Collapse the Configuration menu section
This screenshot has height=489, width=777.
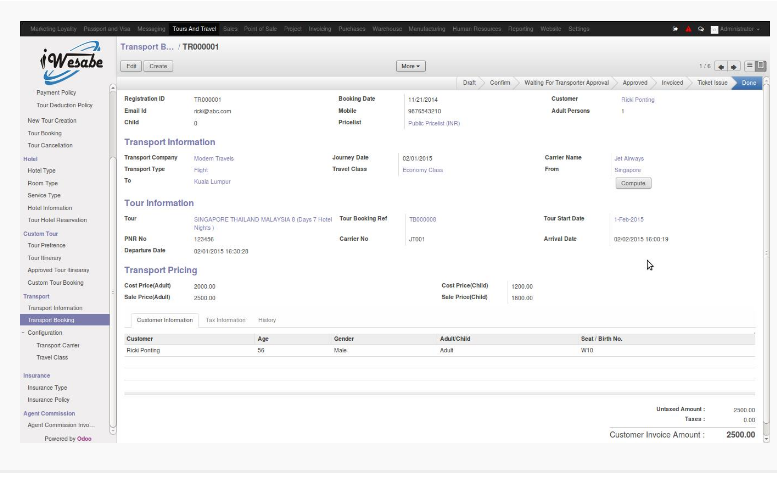[44, 332]
